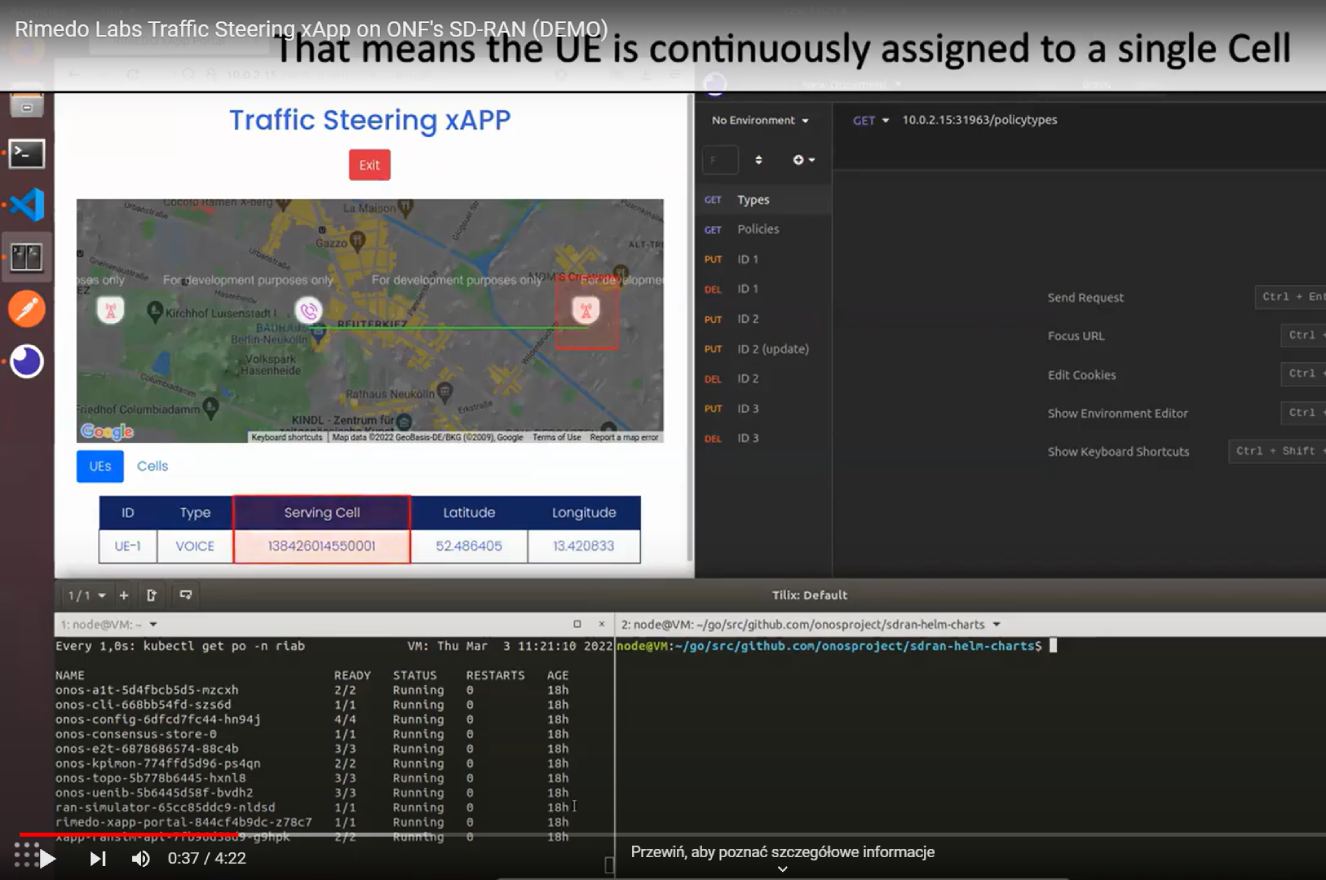Click the left cell tower marker on map
Image resolution: width=1326 pixels, height=880 pixels.
pos(110,310)
